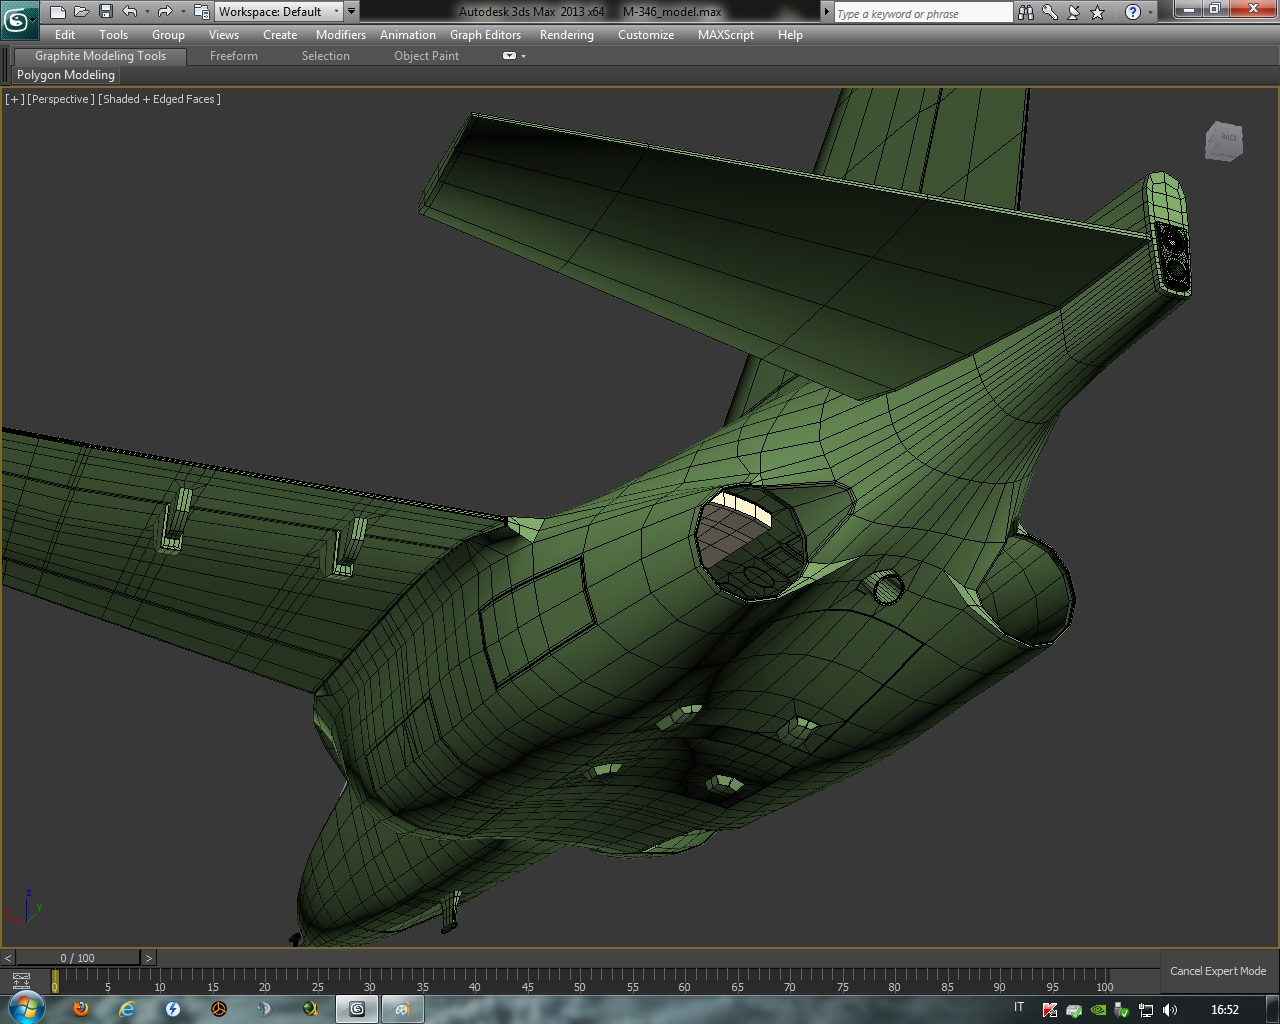This screenshot has height=1024, width=1280.
Task: Click the orange round taskbar icon
Action: pos(219,1009)
